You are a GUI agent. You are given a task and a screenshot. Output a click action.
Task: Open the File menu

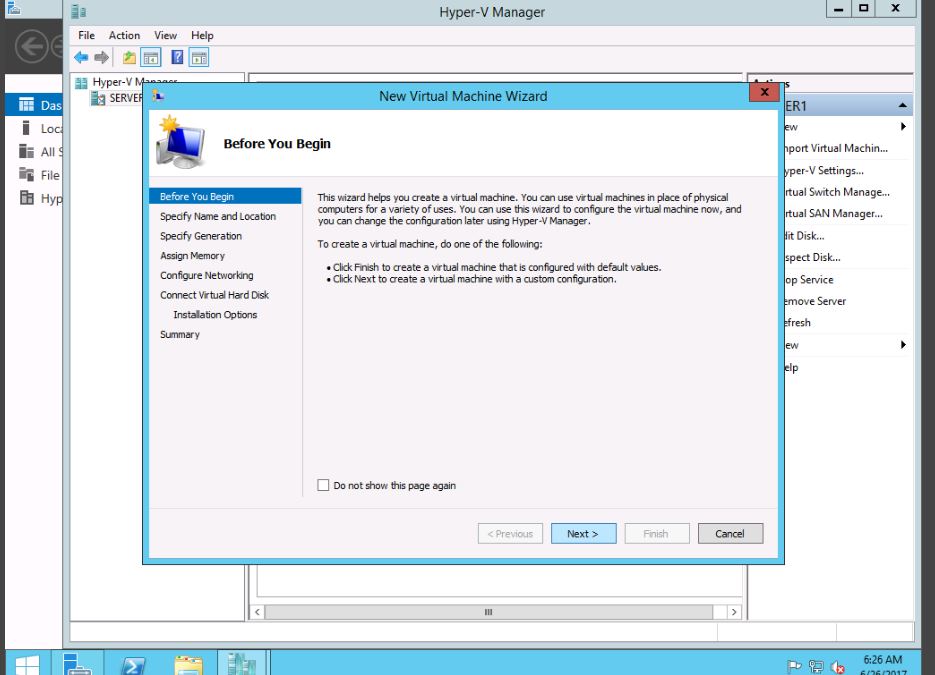tap(86, 35)
